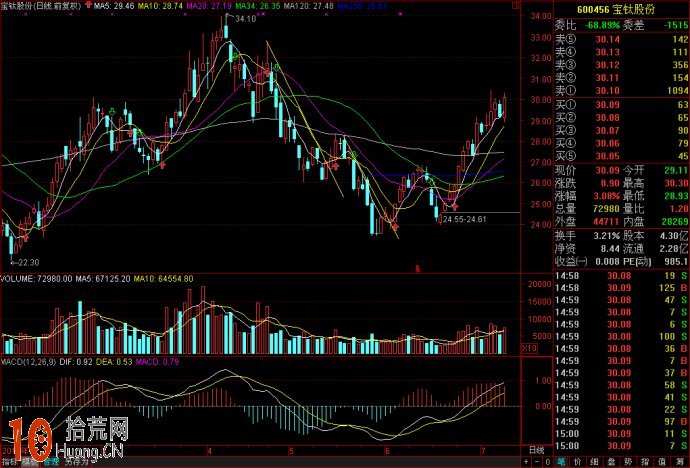Click the 卖② ask price 30.11
The image size is (690, 468).
tap(607, 78)
